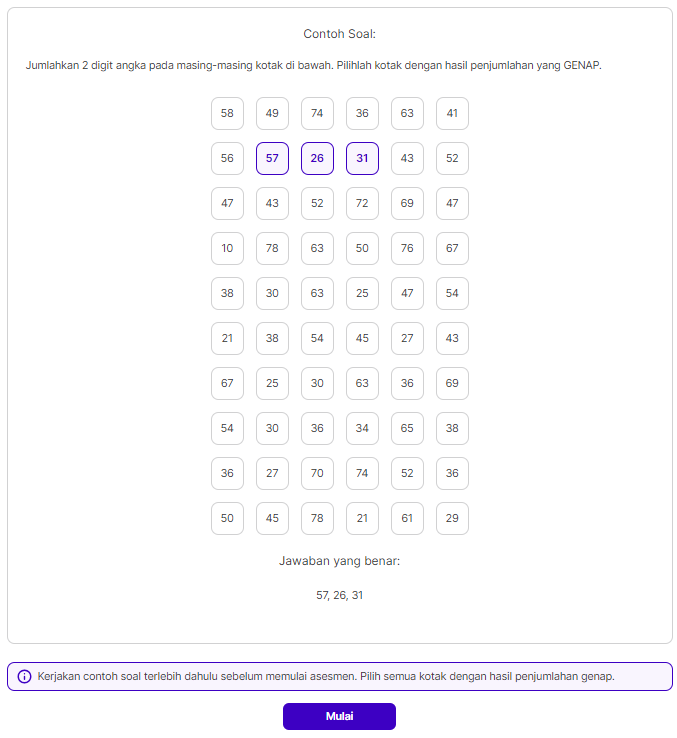The width and height of the screenshot is (677, 738).
Task: Select the number 10 box
Action: pos(227,248)
